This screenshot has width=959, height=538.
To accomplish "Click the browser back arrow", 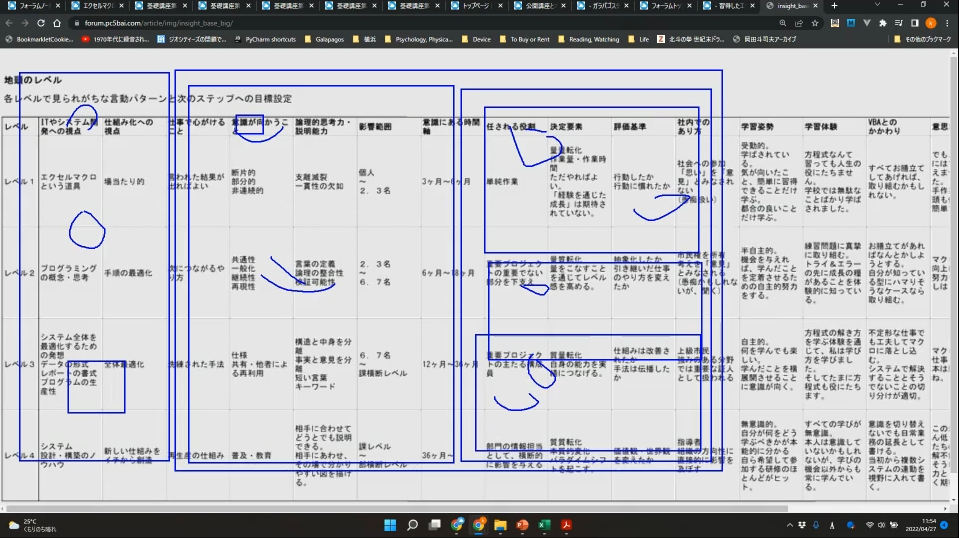I will (x=9, y=23).
